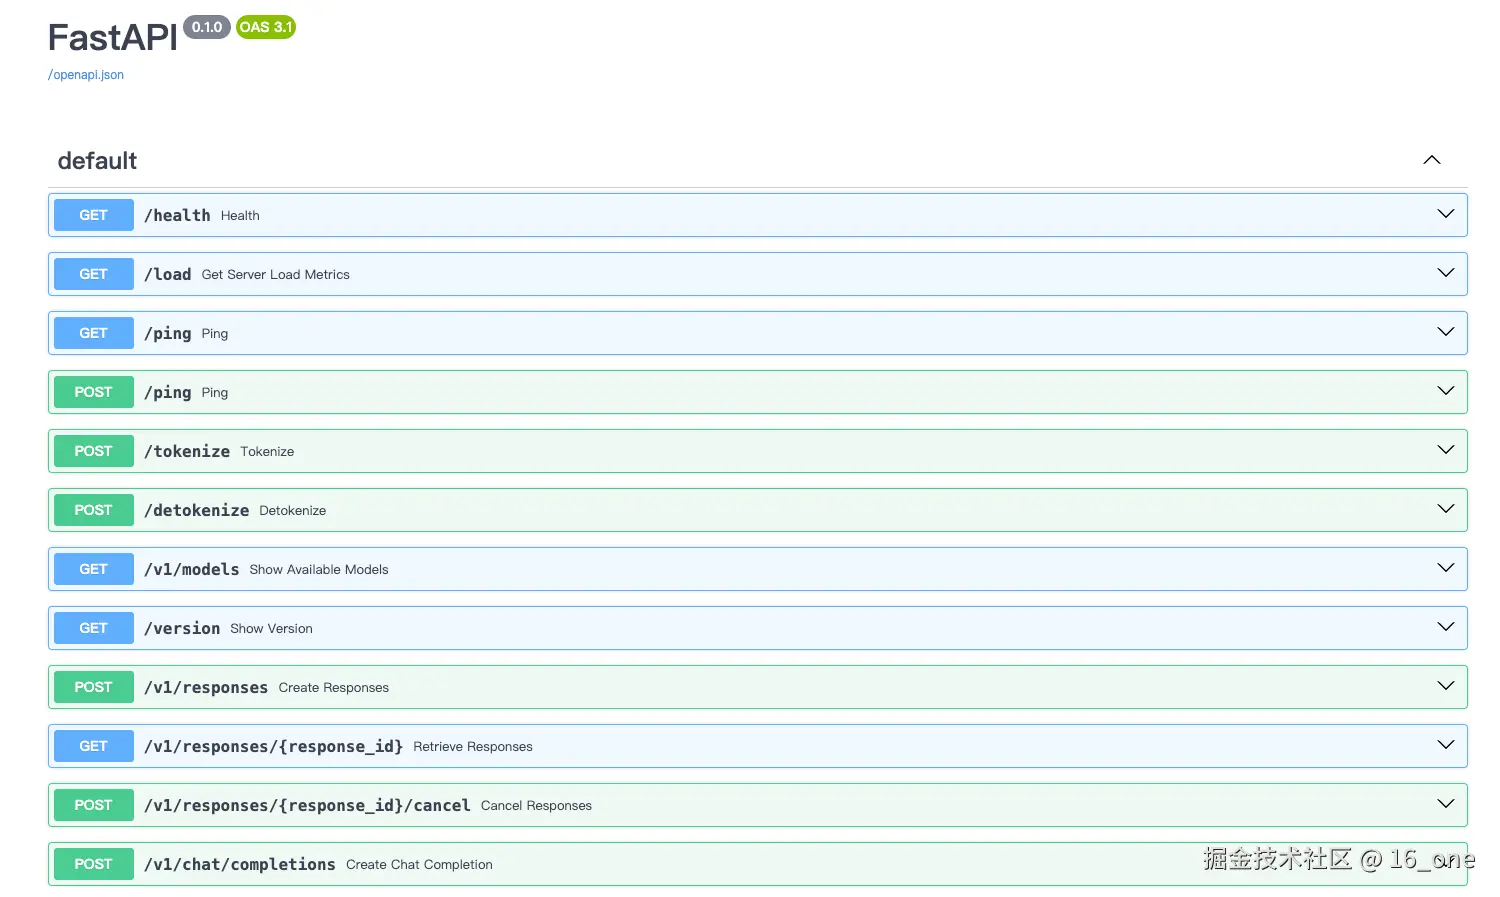Click the POST badge for /detokenize
Screen dimensions: 1500x897
click(x=93, y=510)
